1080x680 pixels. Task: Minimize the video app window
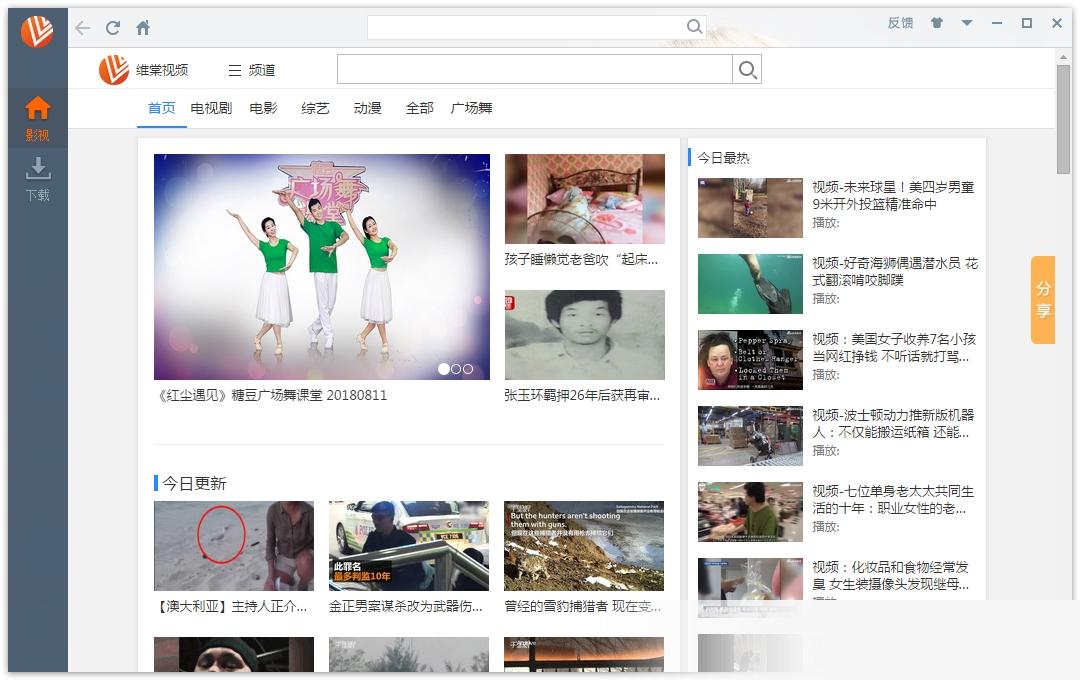tap(997, 23)
